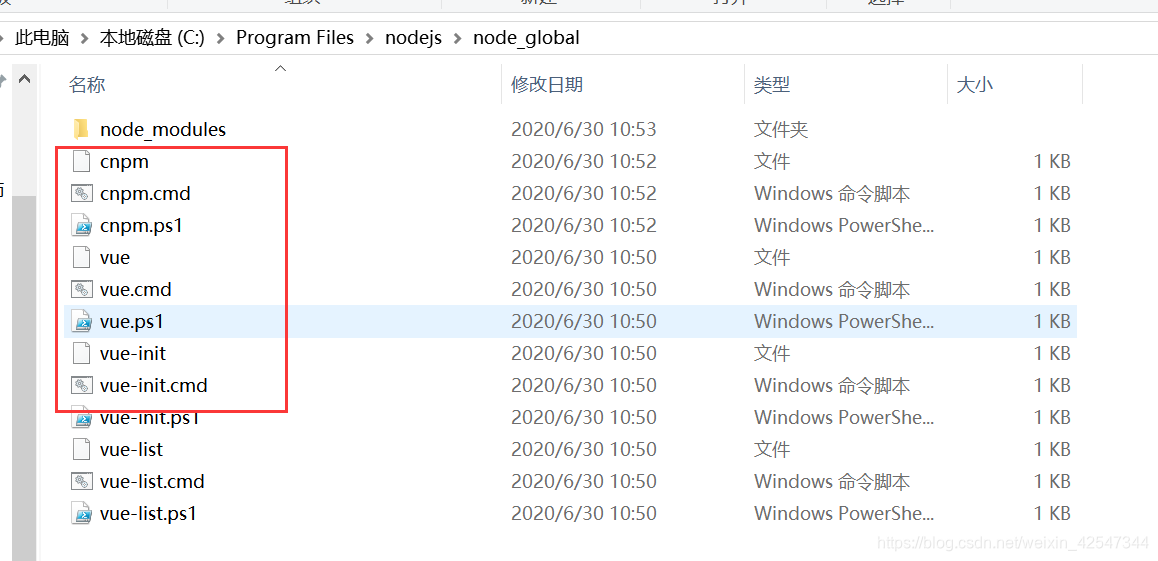The height and width of the screenshot is (561, 1158).
Task: Click the vue-init.ps1 PowerShell file icon
Action: [x=81, y=418]
